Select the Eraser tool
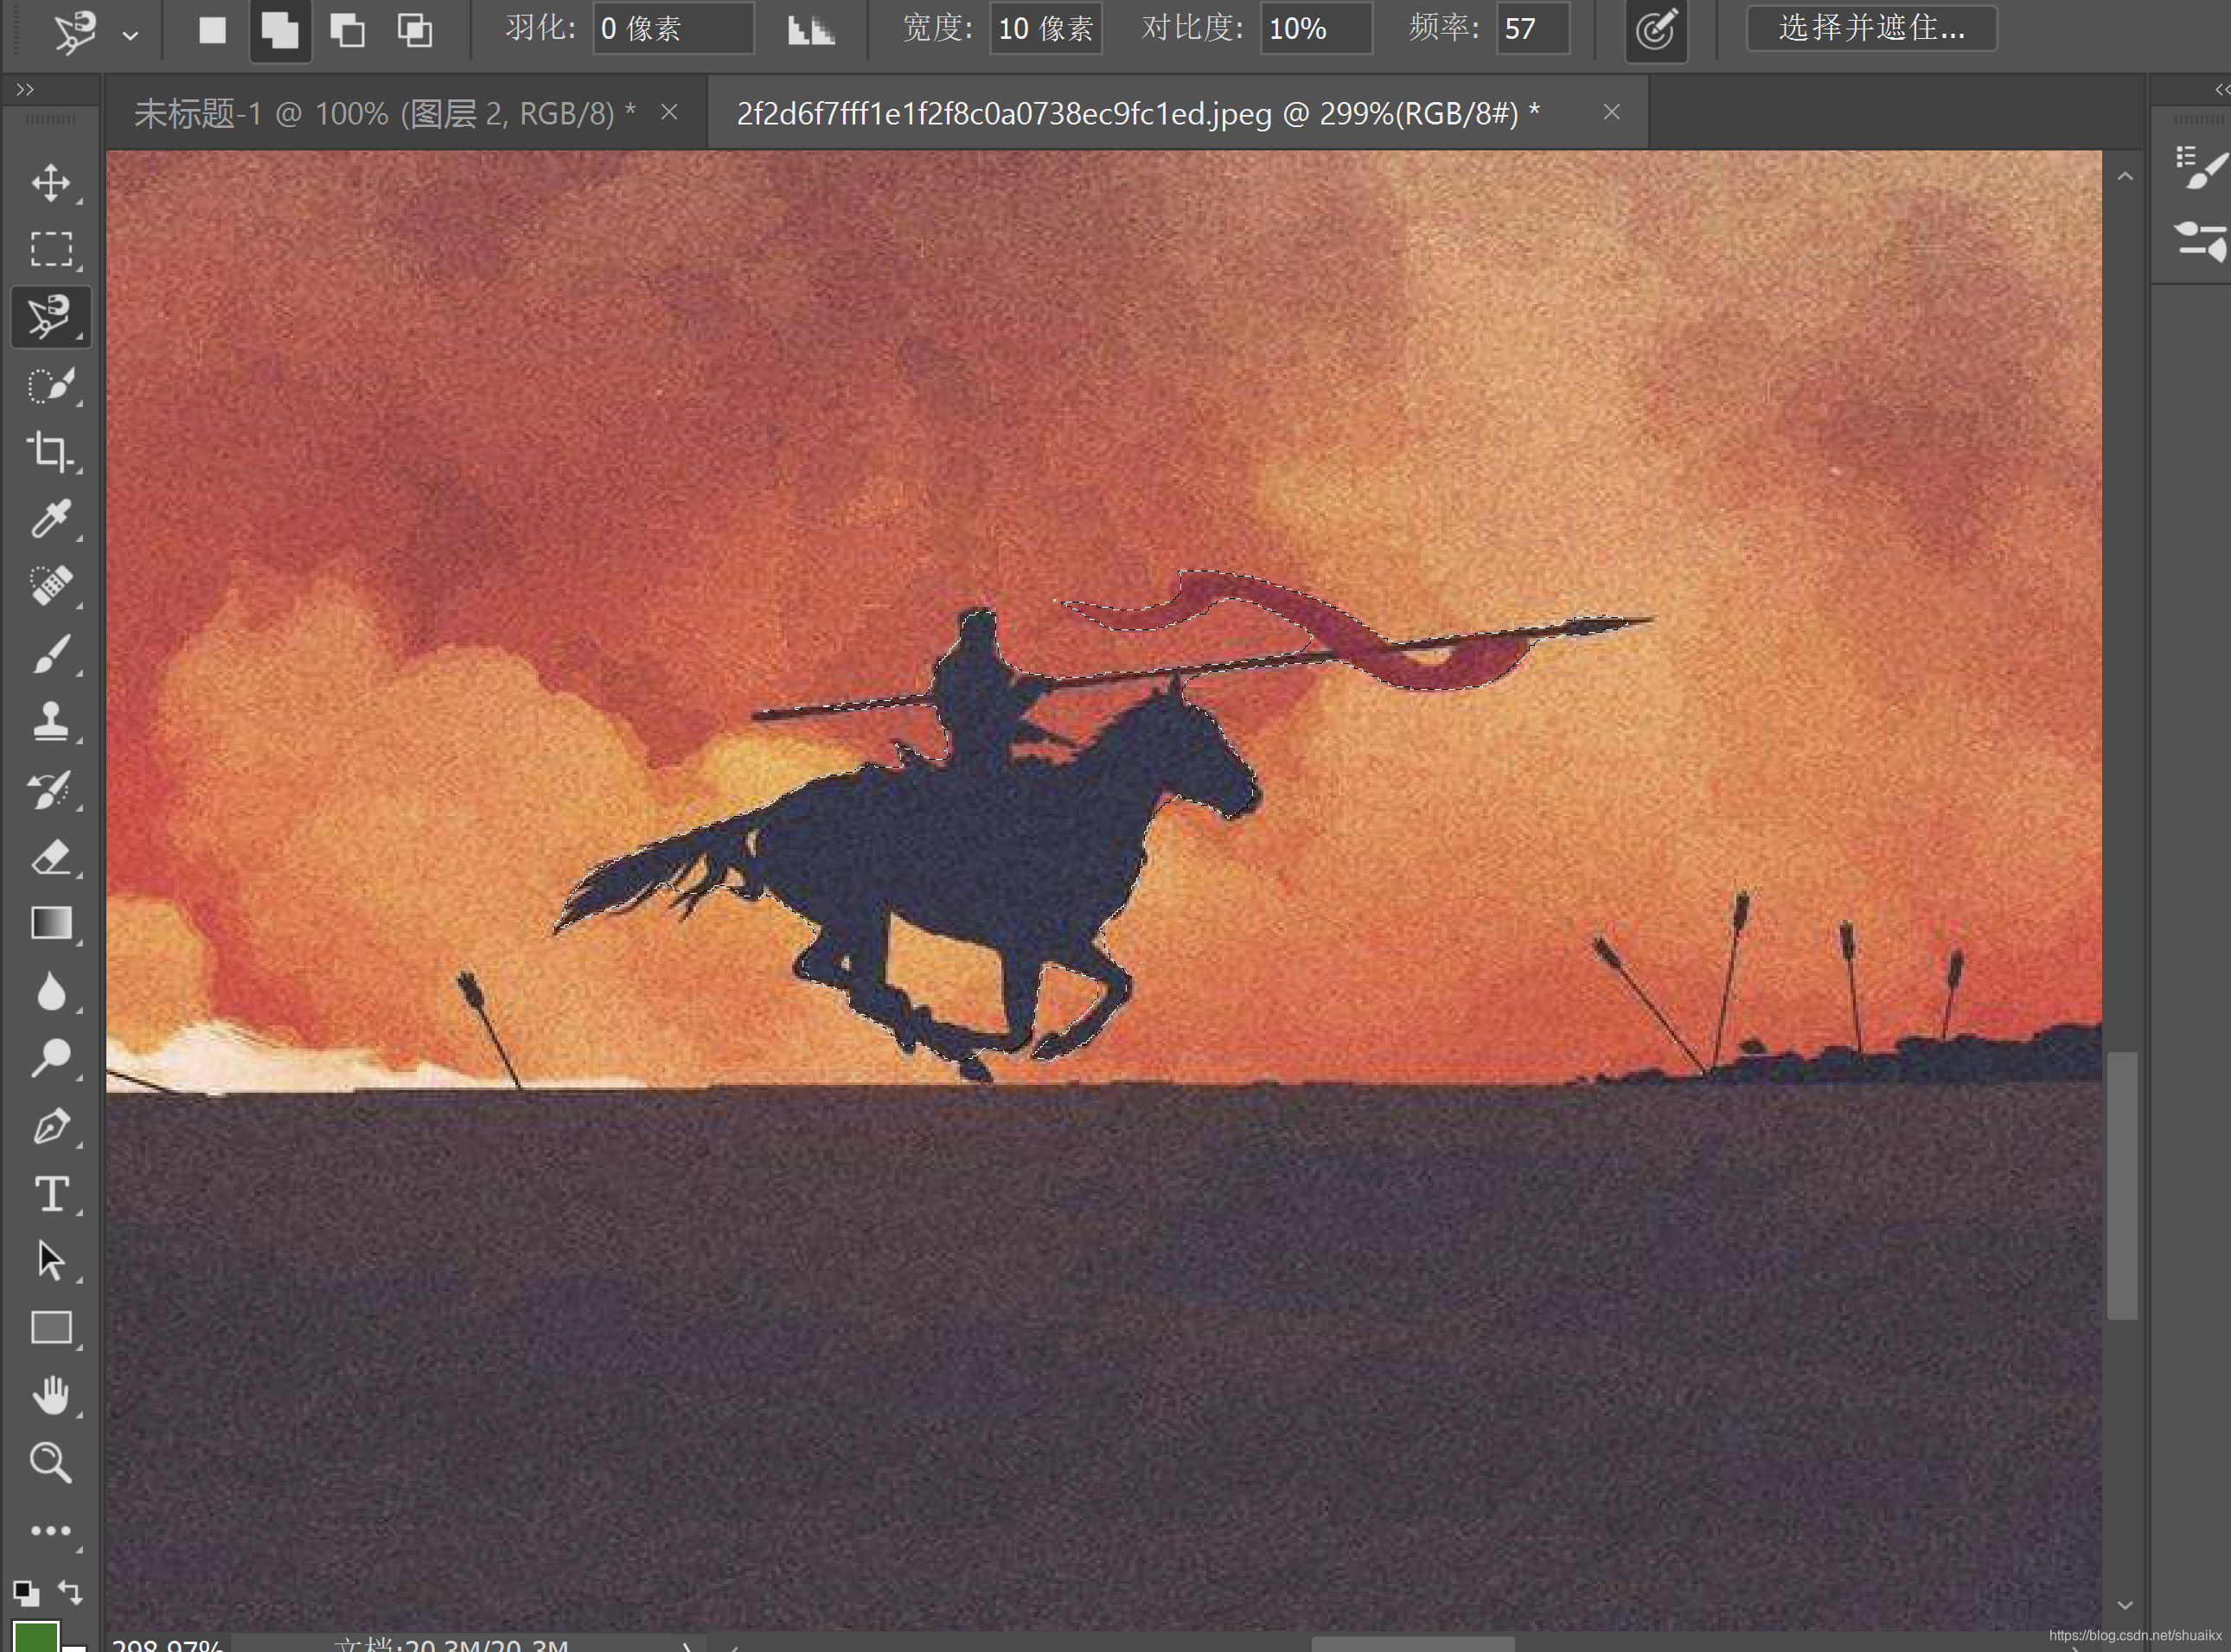 click(x=50, y=857)
